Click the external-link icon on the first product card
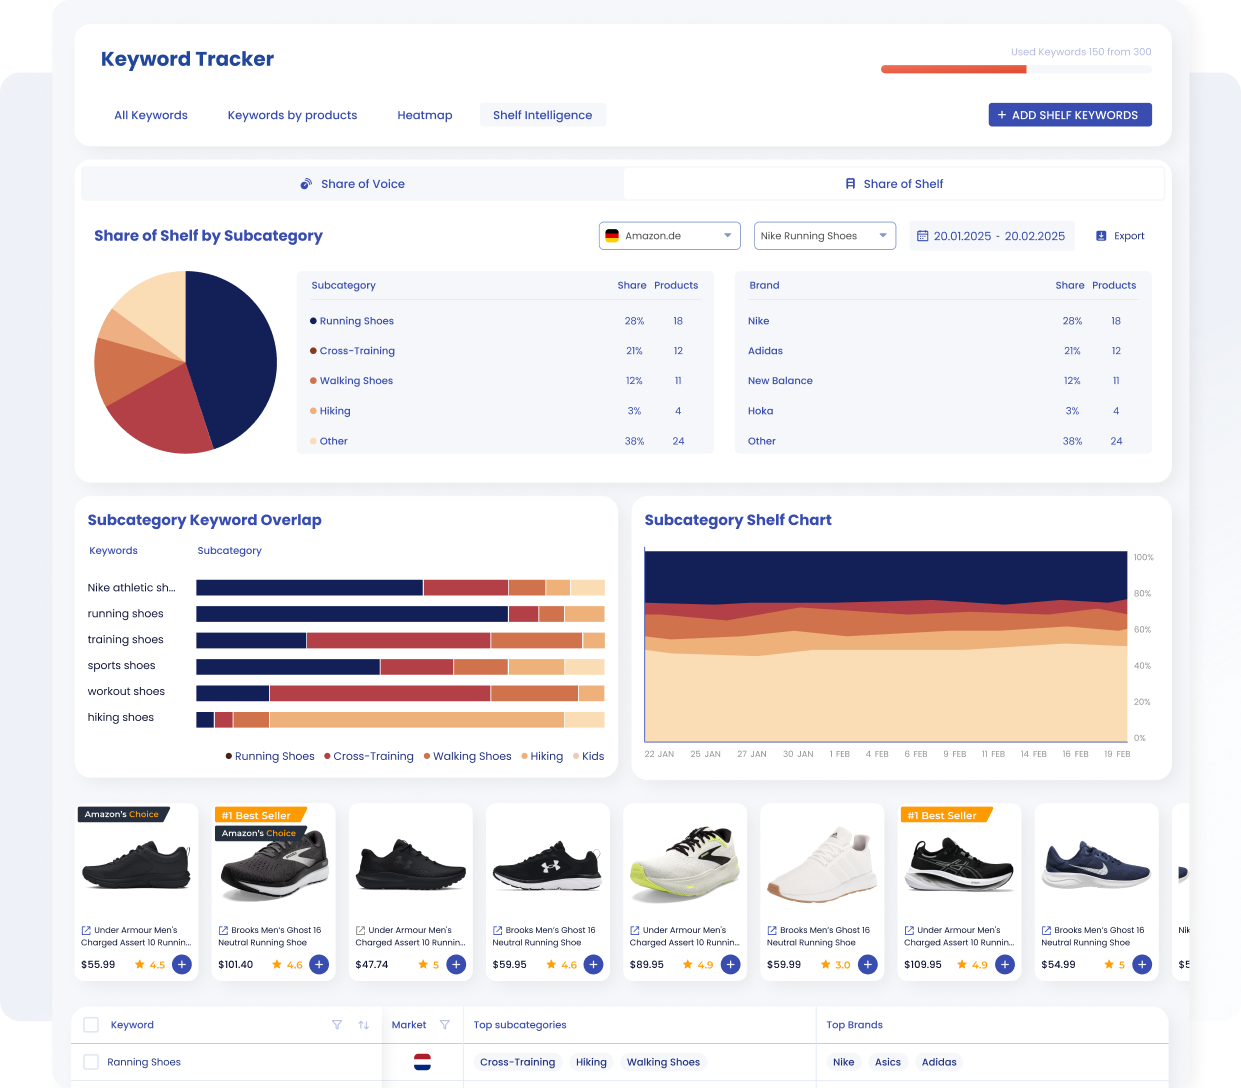This screenshot has height=1088, width=1241. [87, 930]
